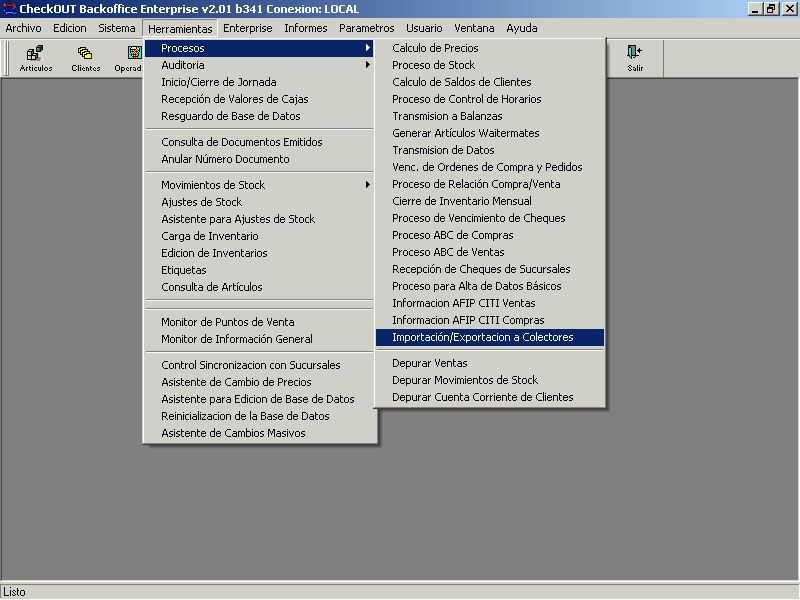Open the Etiquetas menu entry
The width and height of the screenshot is (800, 600).
(260, 270)
